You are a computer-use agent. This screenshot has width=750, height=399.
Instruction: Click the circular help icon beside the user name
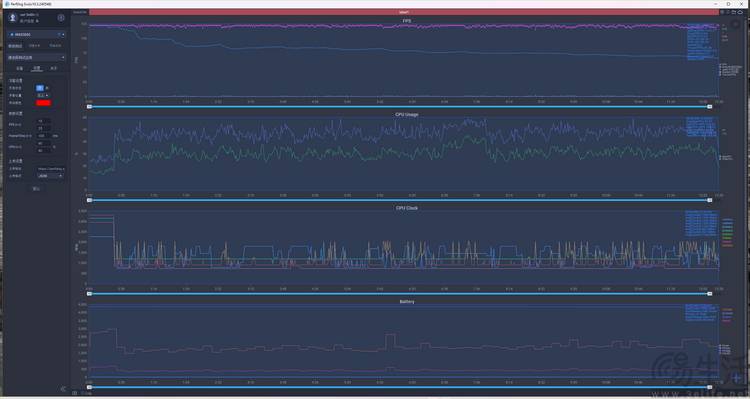pyautogui.click(x=61, y=18)
